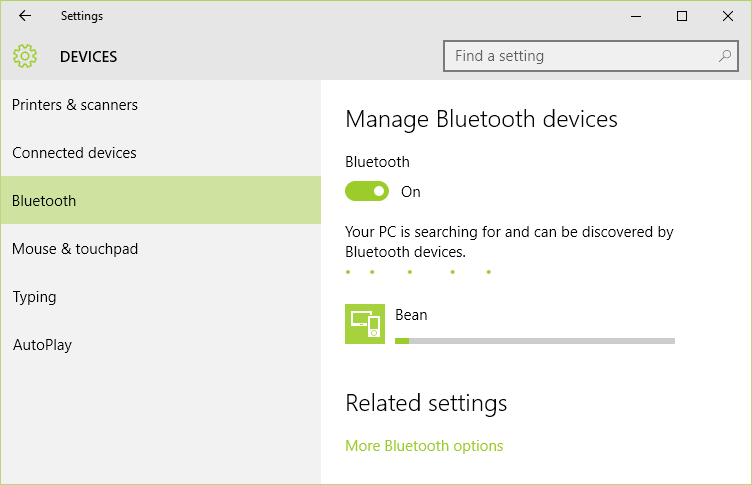752x485 pixels.
Task: Click the Settings window title text
Action: point(81,16)
